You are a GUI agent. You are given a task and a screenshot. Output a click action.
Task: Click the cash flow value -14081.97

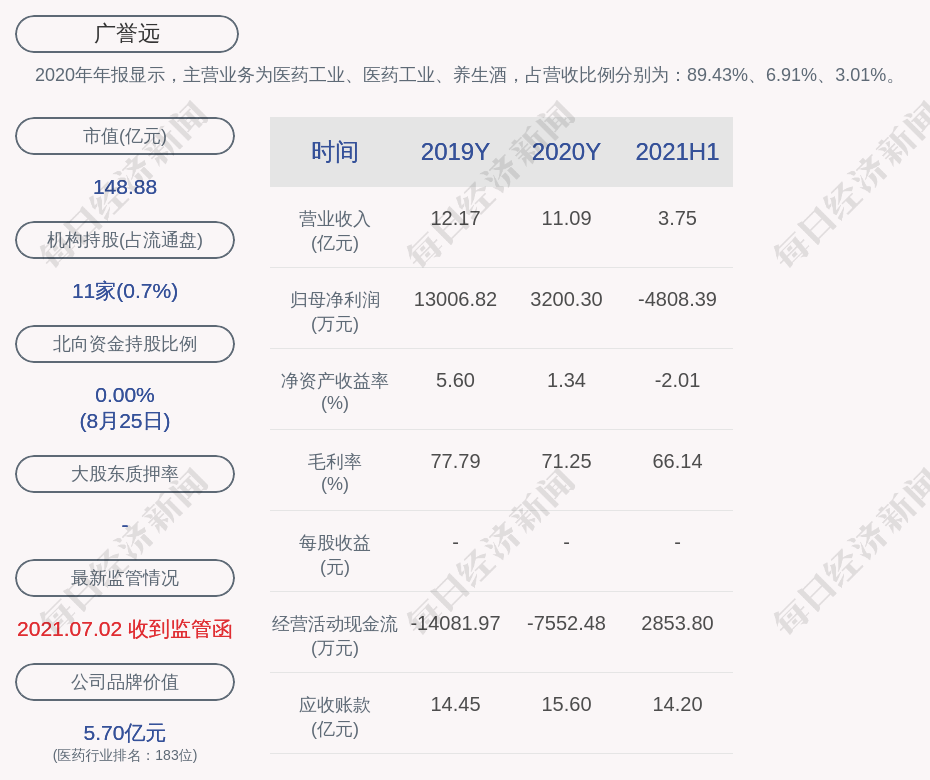pyautogui.click(x=455, y=623)
